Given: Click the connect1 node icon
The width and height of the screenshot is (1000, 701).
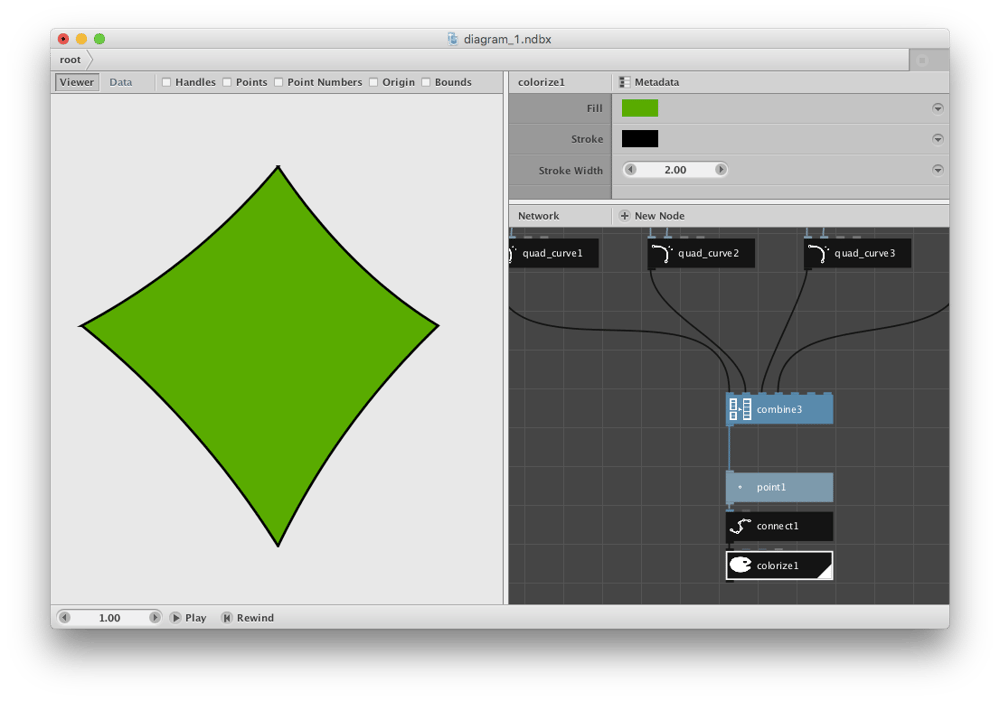Looking at the screenshot, I should tap(740, 526).
